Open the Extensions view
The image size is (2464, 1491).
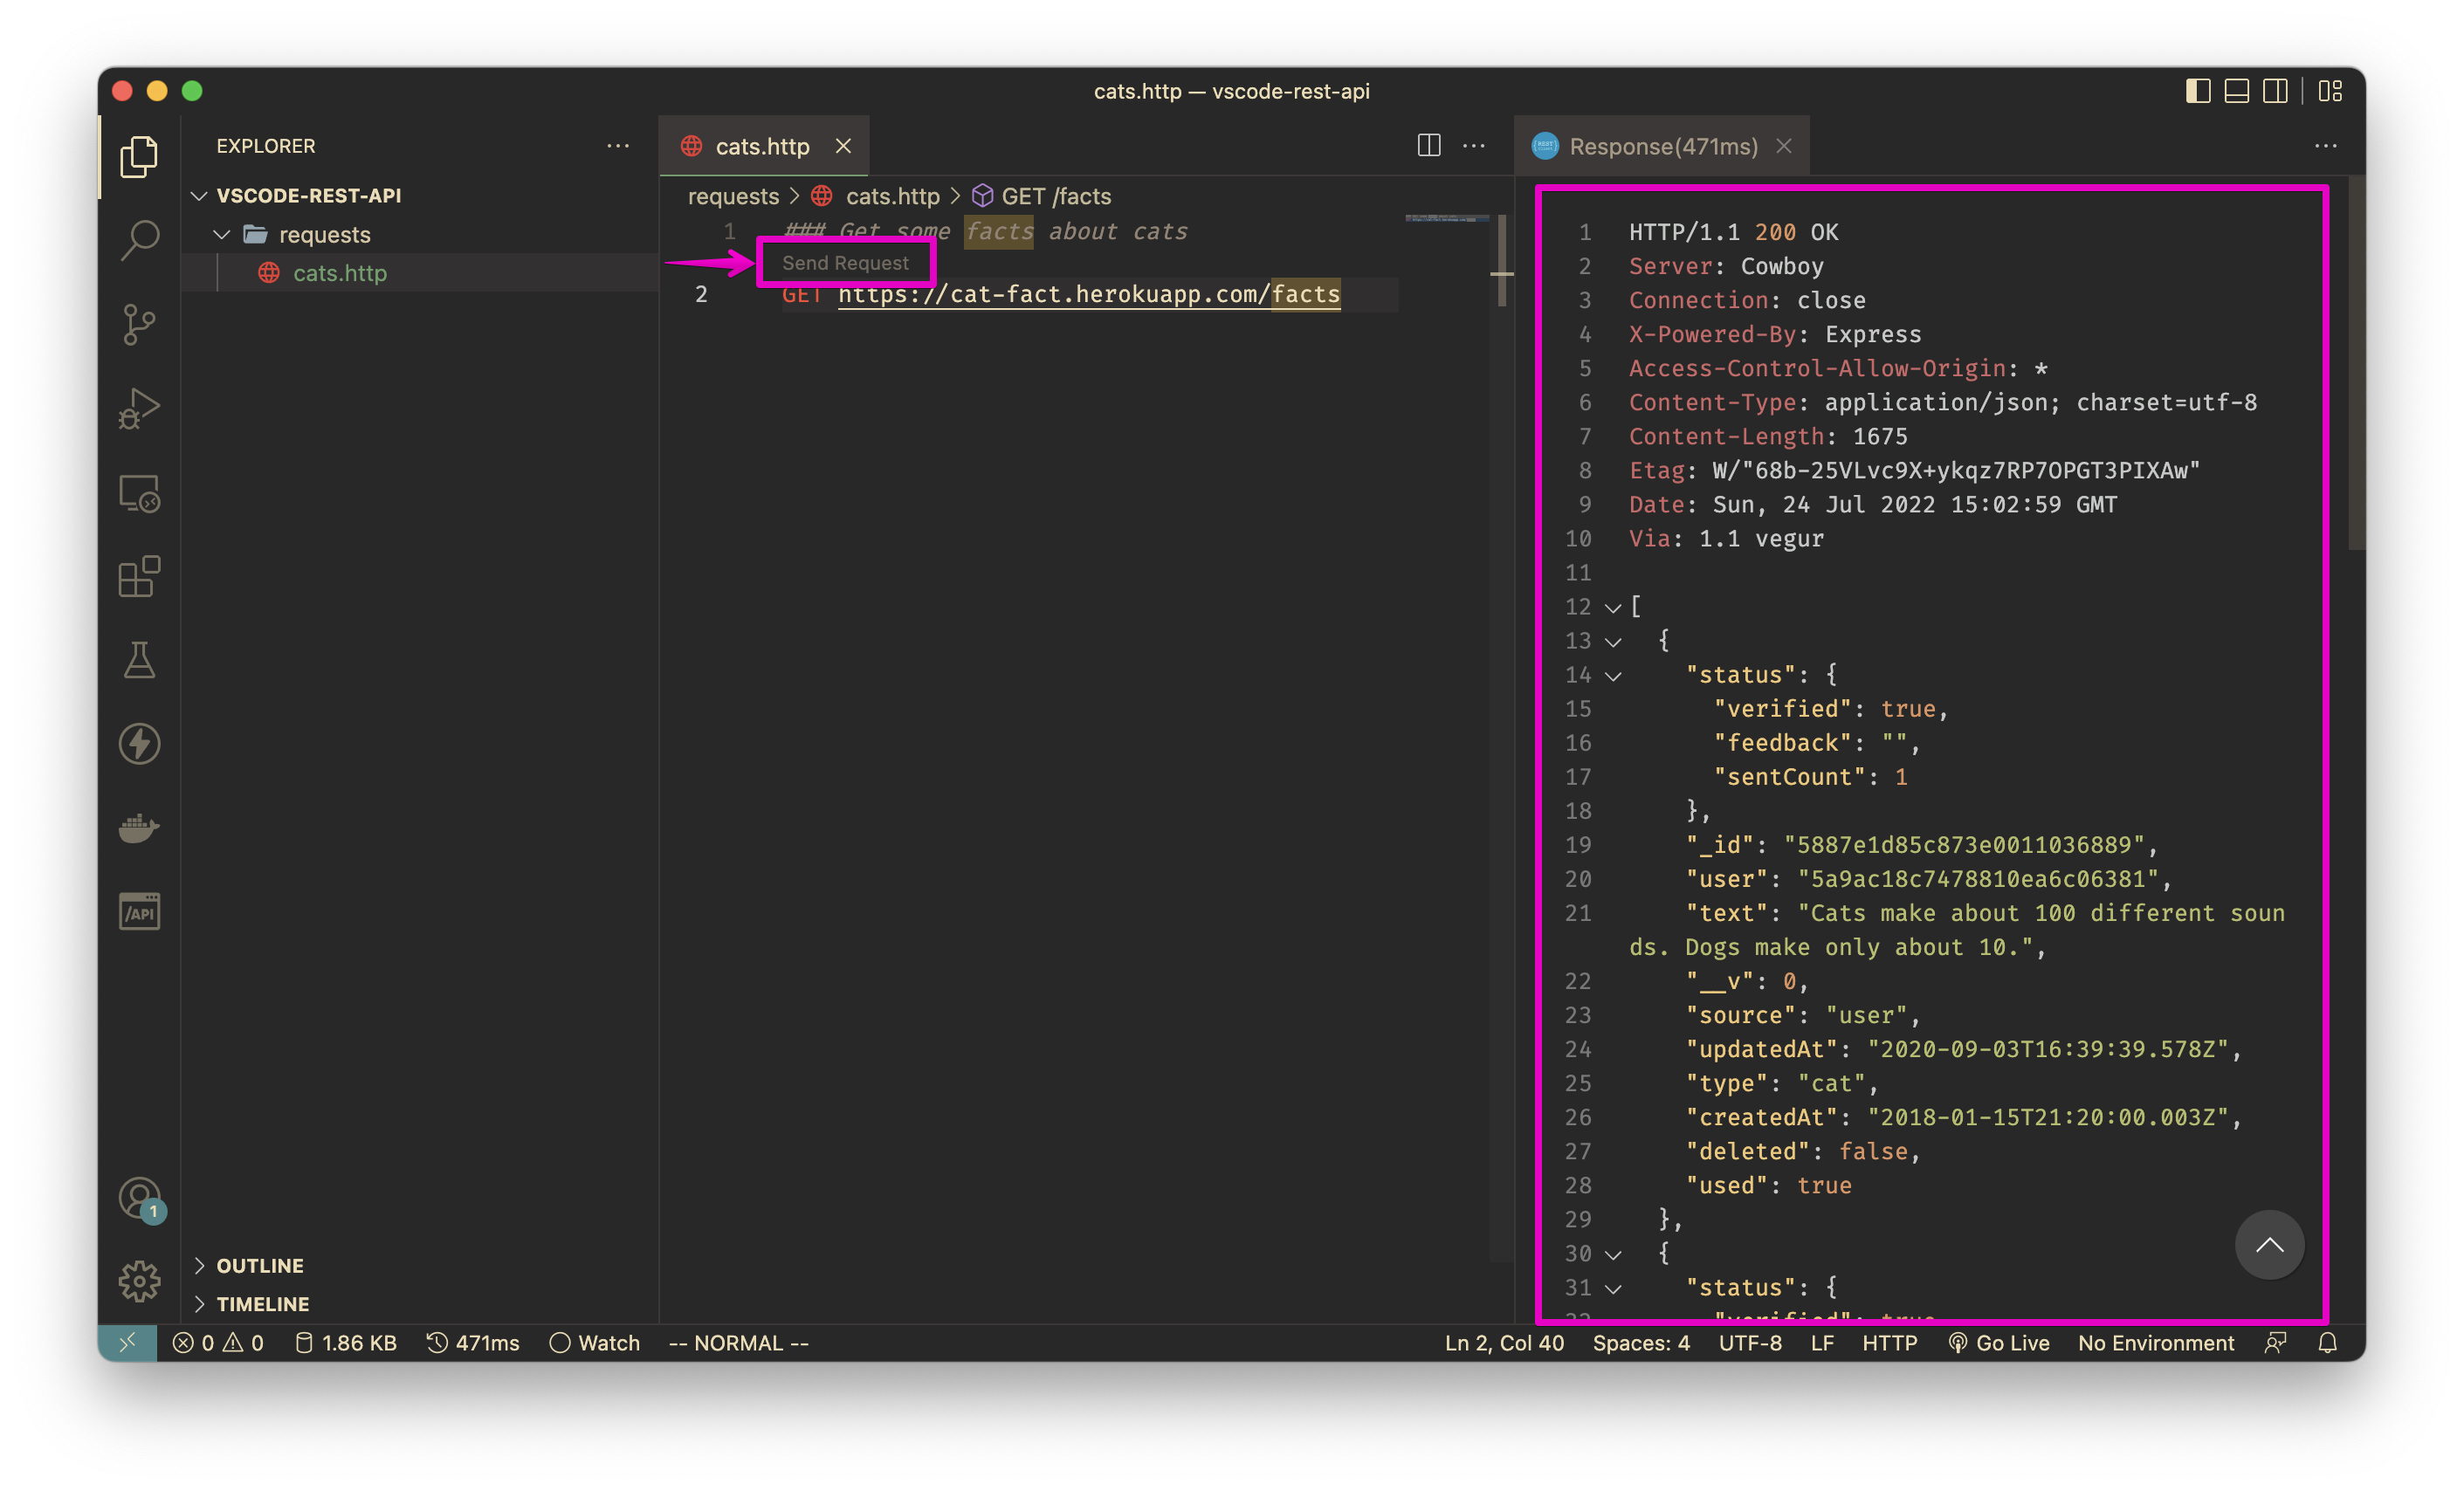pyautogui.click(x=139, y=576)
